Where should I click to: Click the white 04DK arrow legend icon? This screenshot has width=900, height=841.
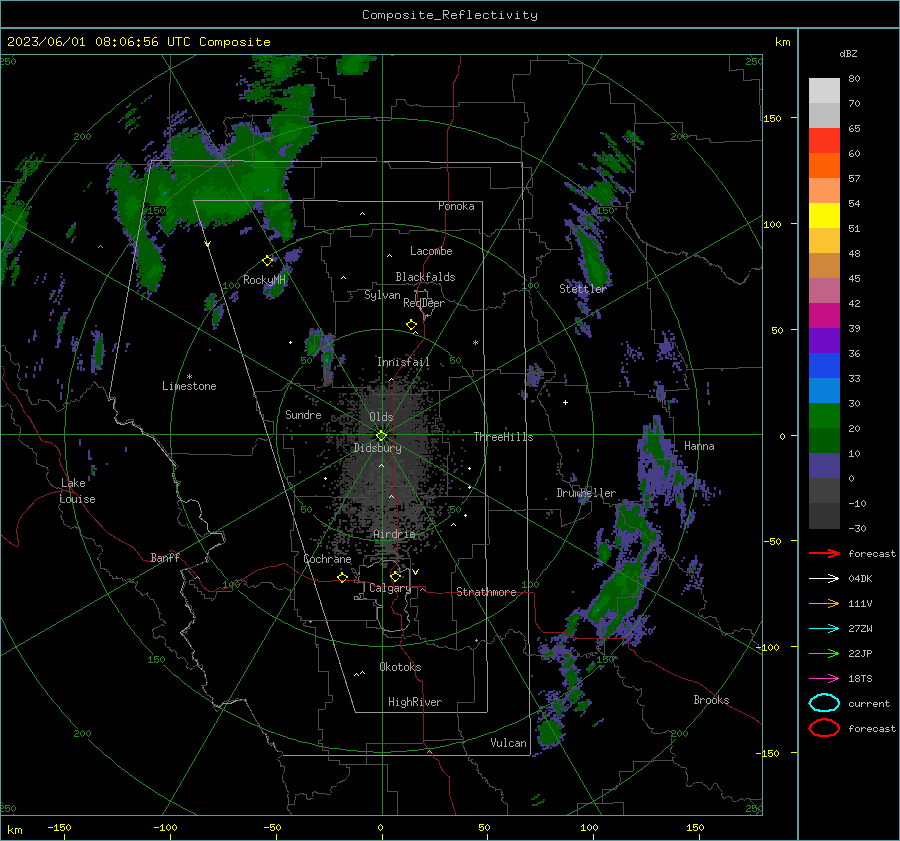(x=824, y=579)
